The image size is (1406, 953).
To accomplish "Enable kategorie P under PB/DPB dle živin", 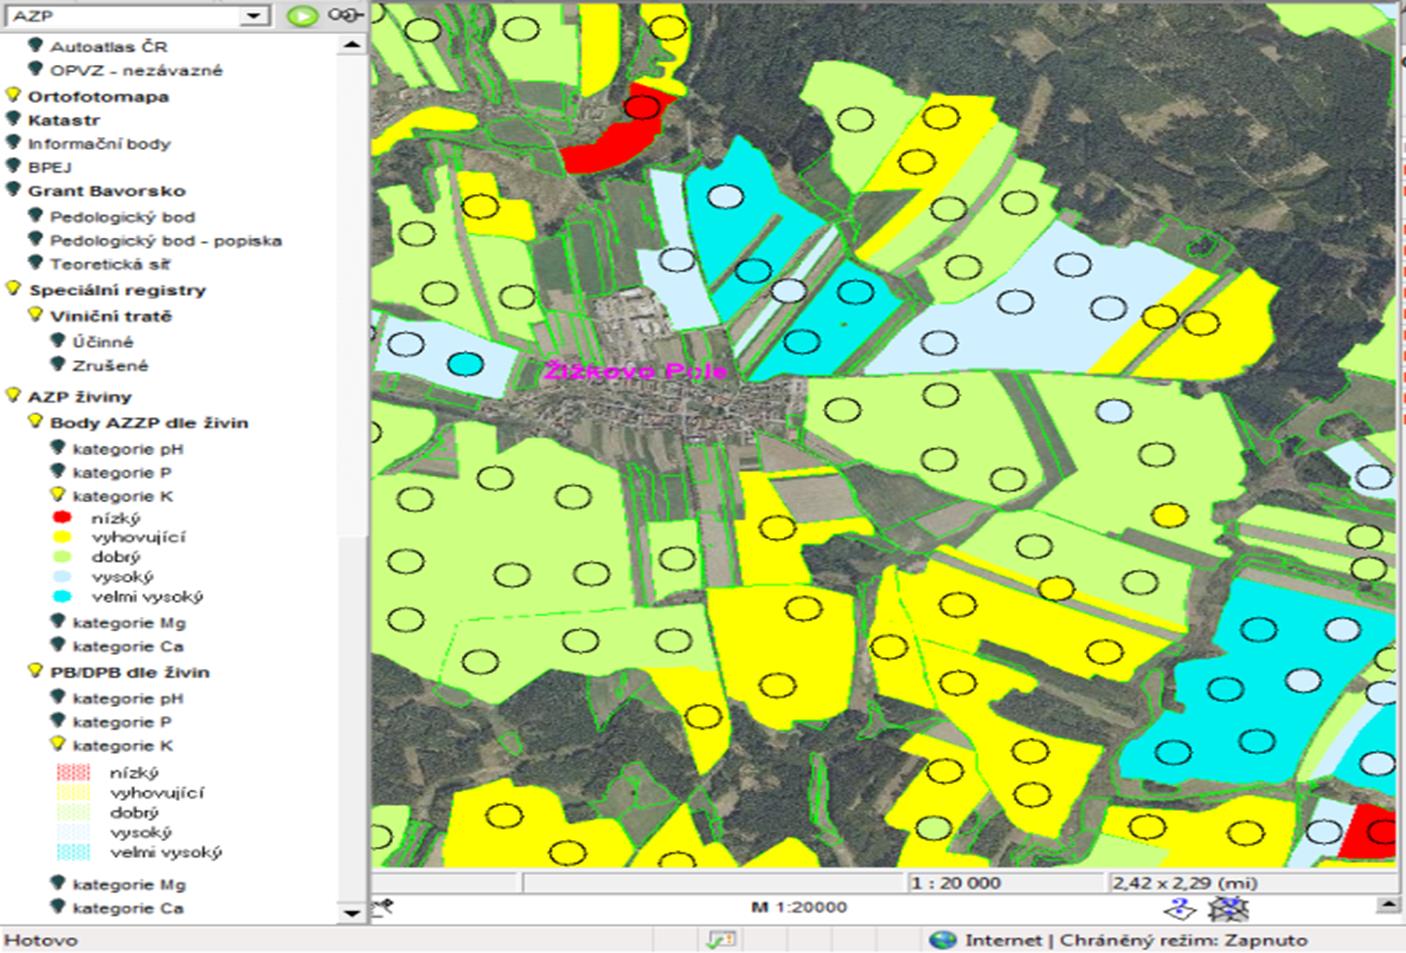I will tap(57, 720).
